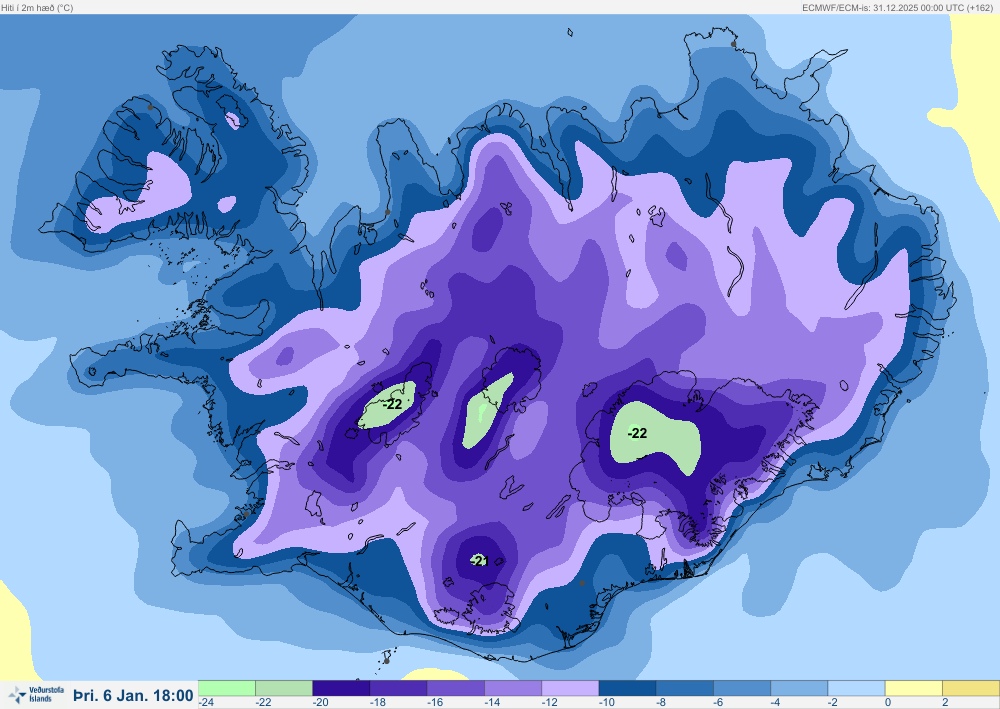Select the legend swatch between -14 and -12

click(x=513, y=688)
